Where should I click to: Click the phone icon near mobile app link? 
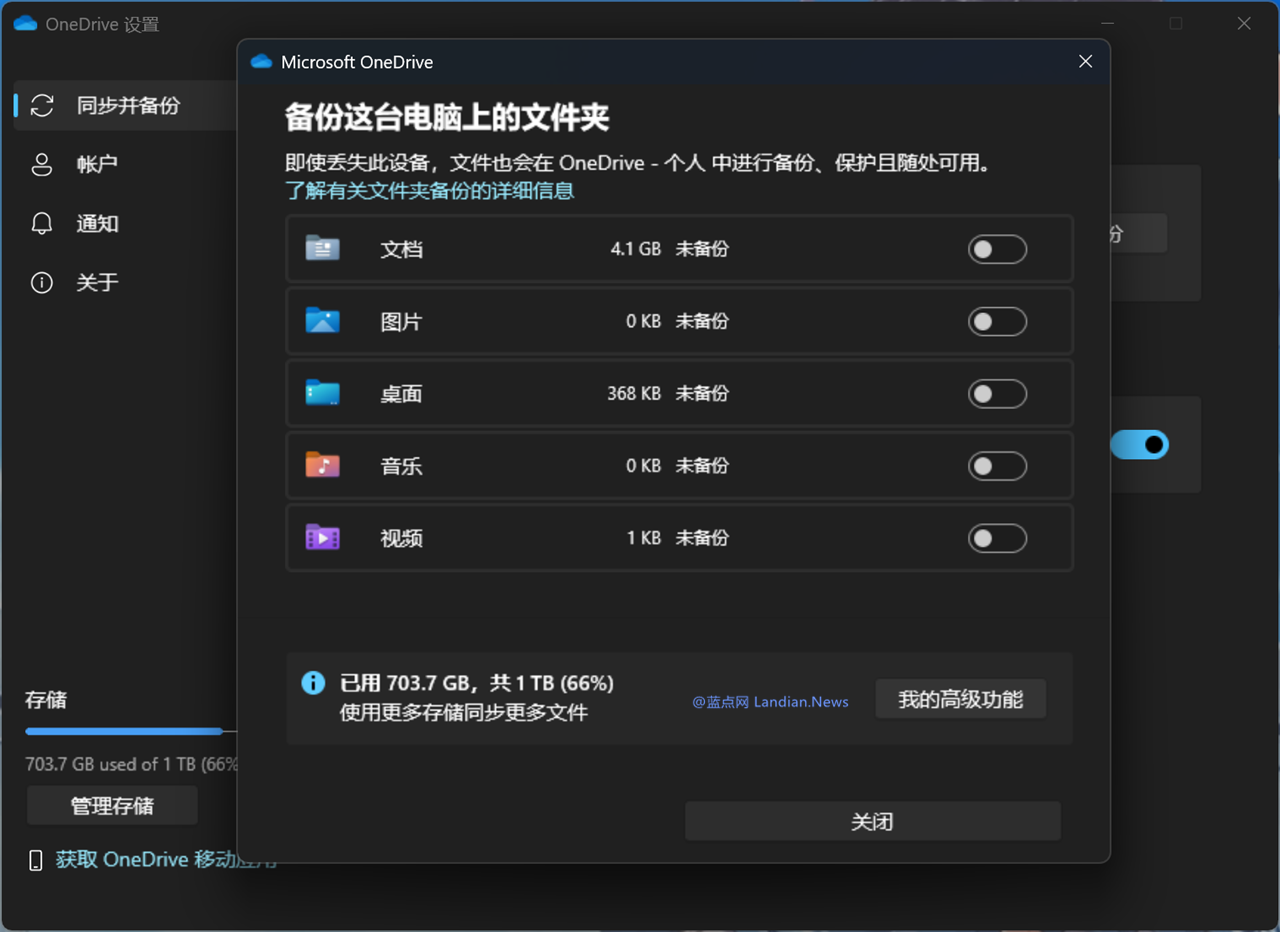click(36, 860)
